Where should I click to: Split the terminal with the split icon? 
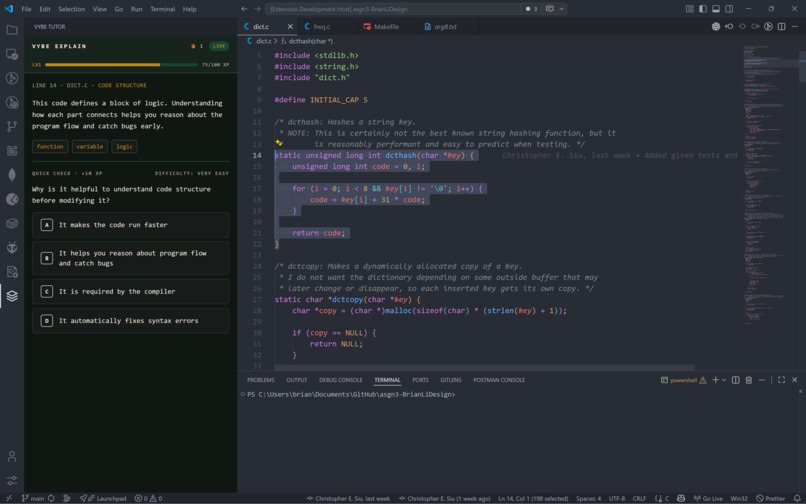(736, 380)
